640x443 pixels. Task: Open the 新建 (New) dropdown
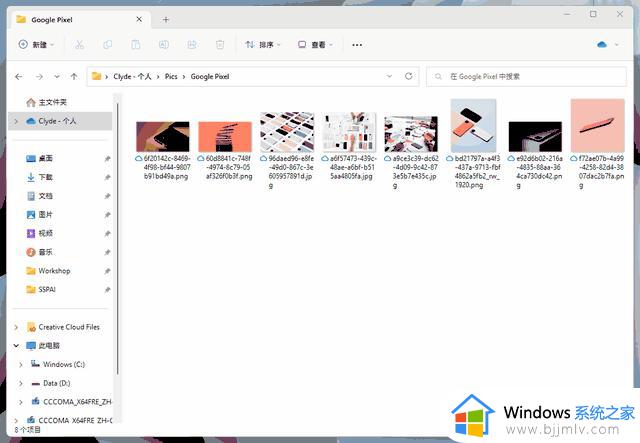(36, 45)
